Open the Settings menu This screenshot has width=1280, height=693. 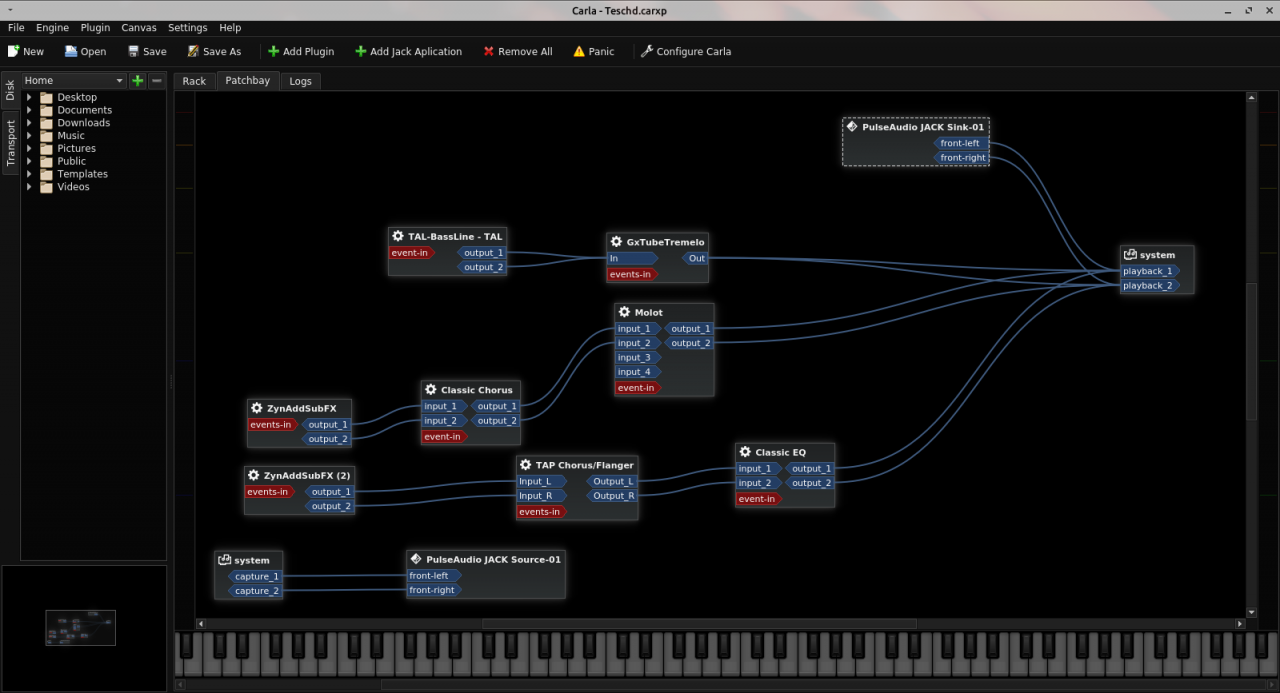click(x=187, y=28)
